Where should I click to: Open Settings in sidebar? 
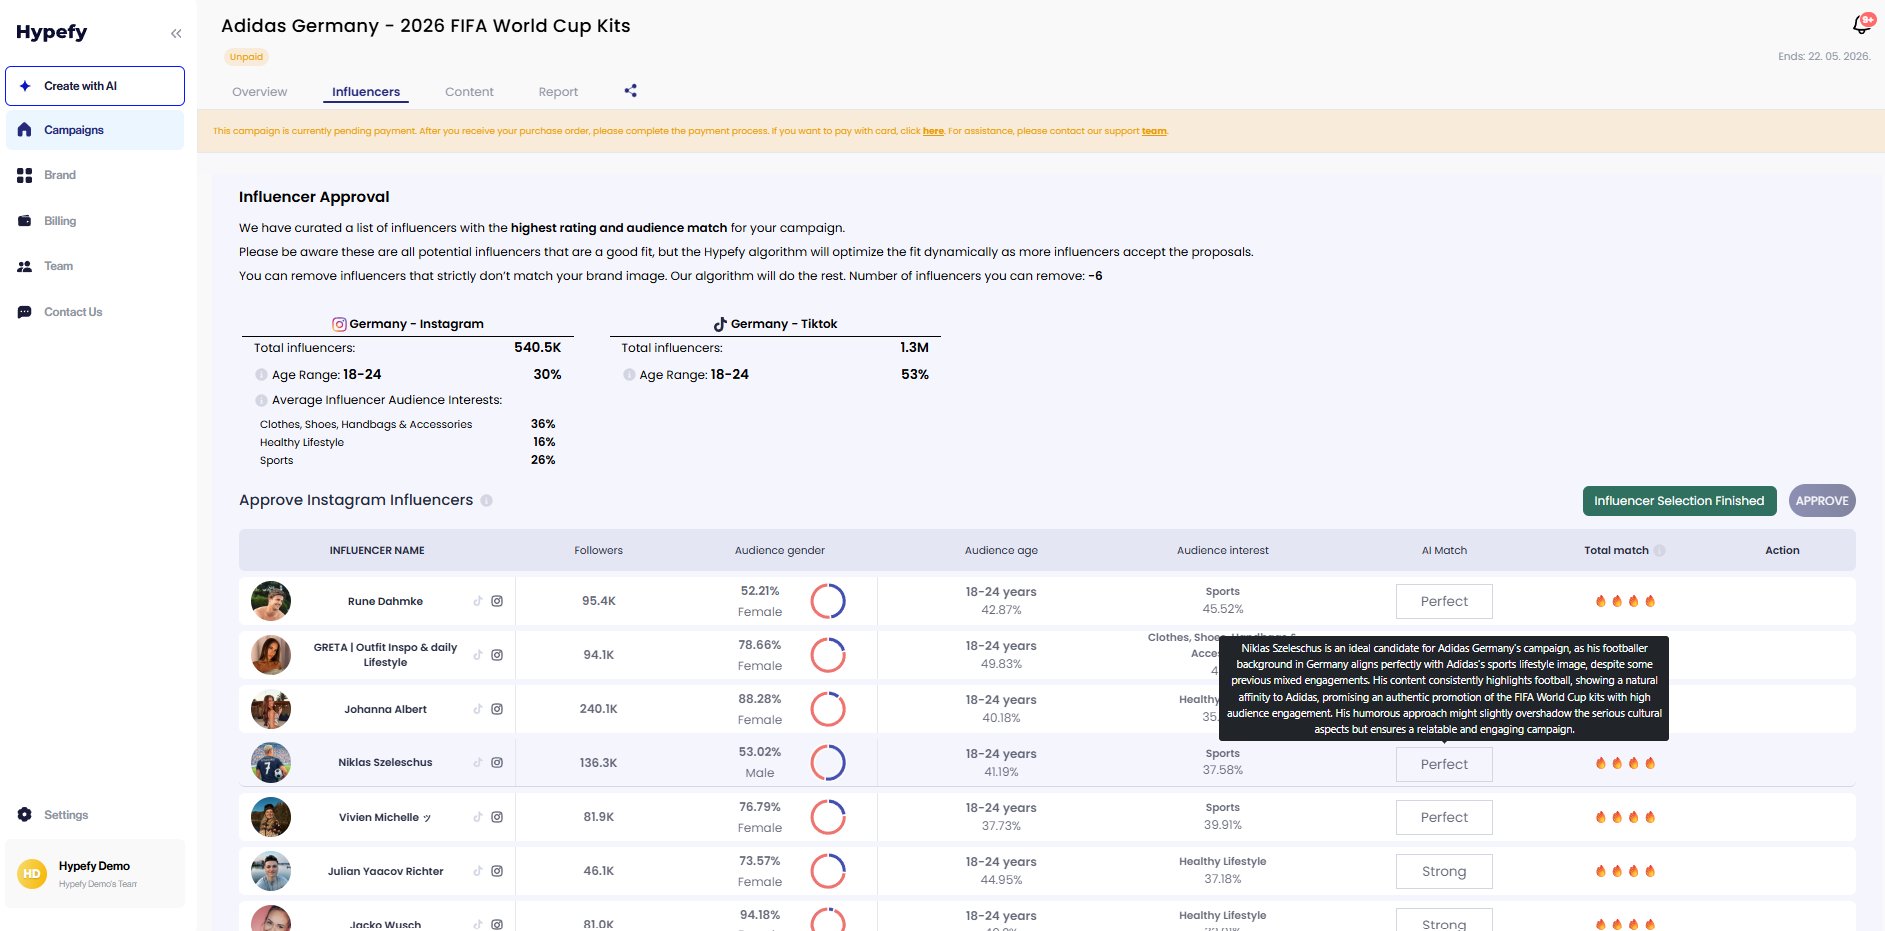[95, 815]
